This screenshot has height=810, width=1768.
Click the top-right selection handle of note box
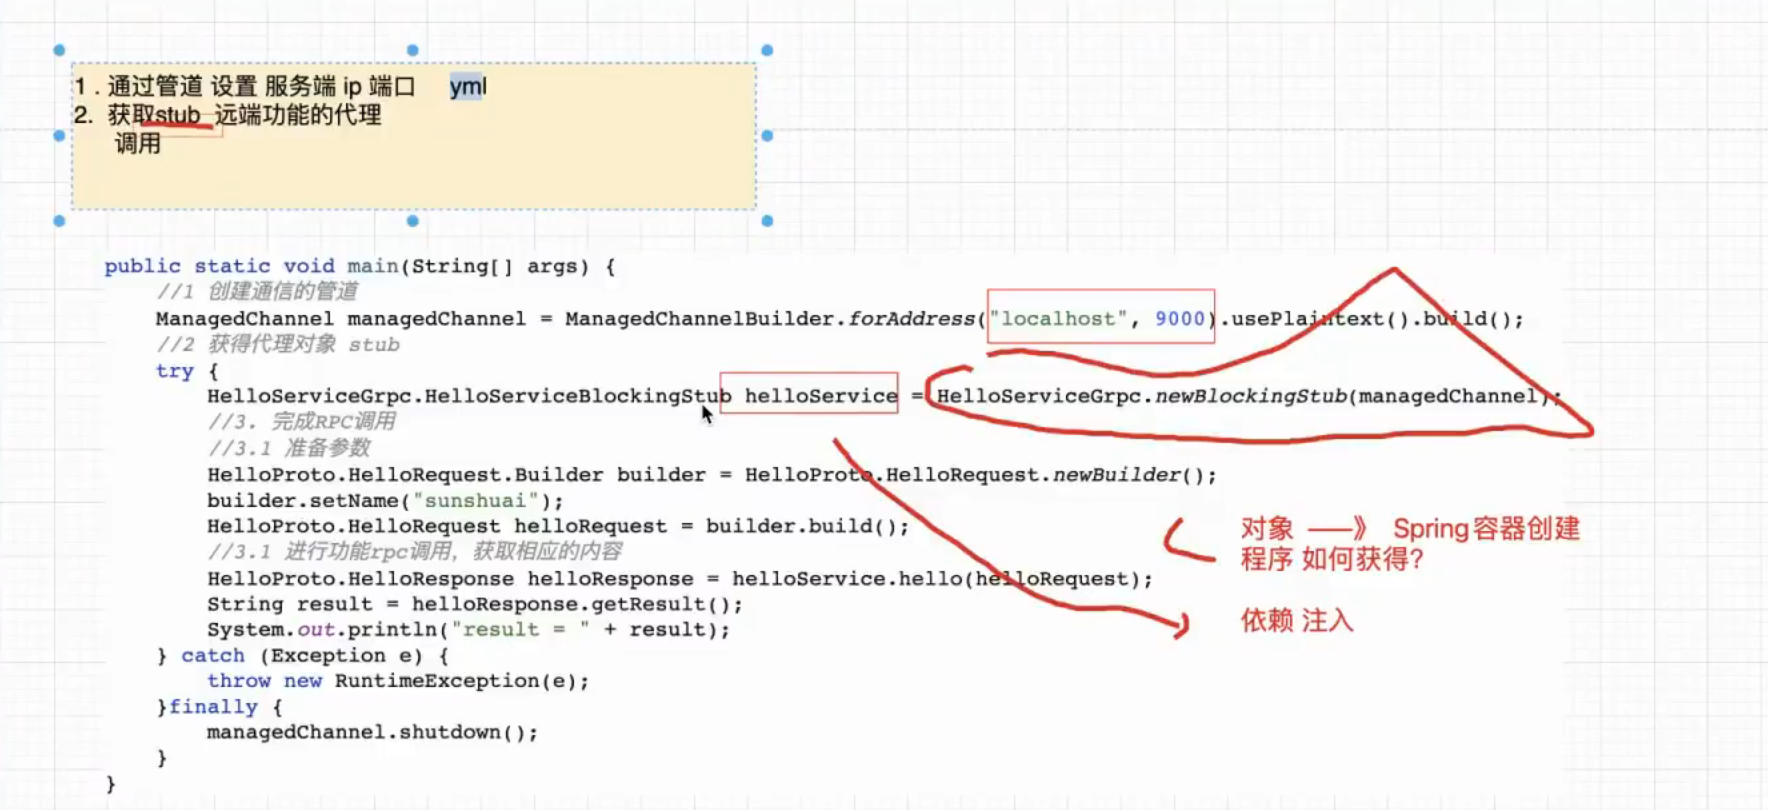767,50
